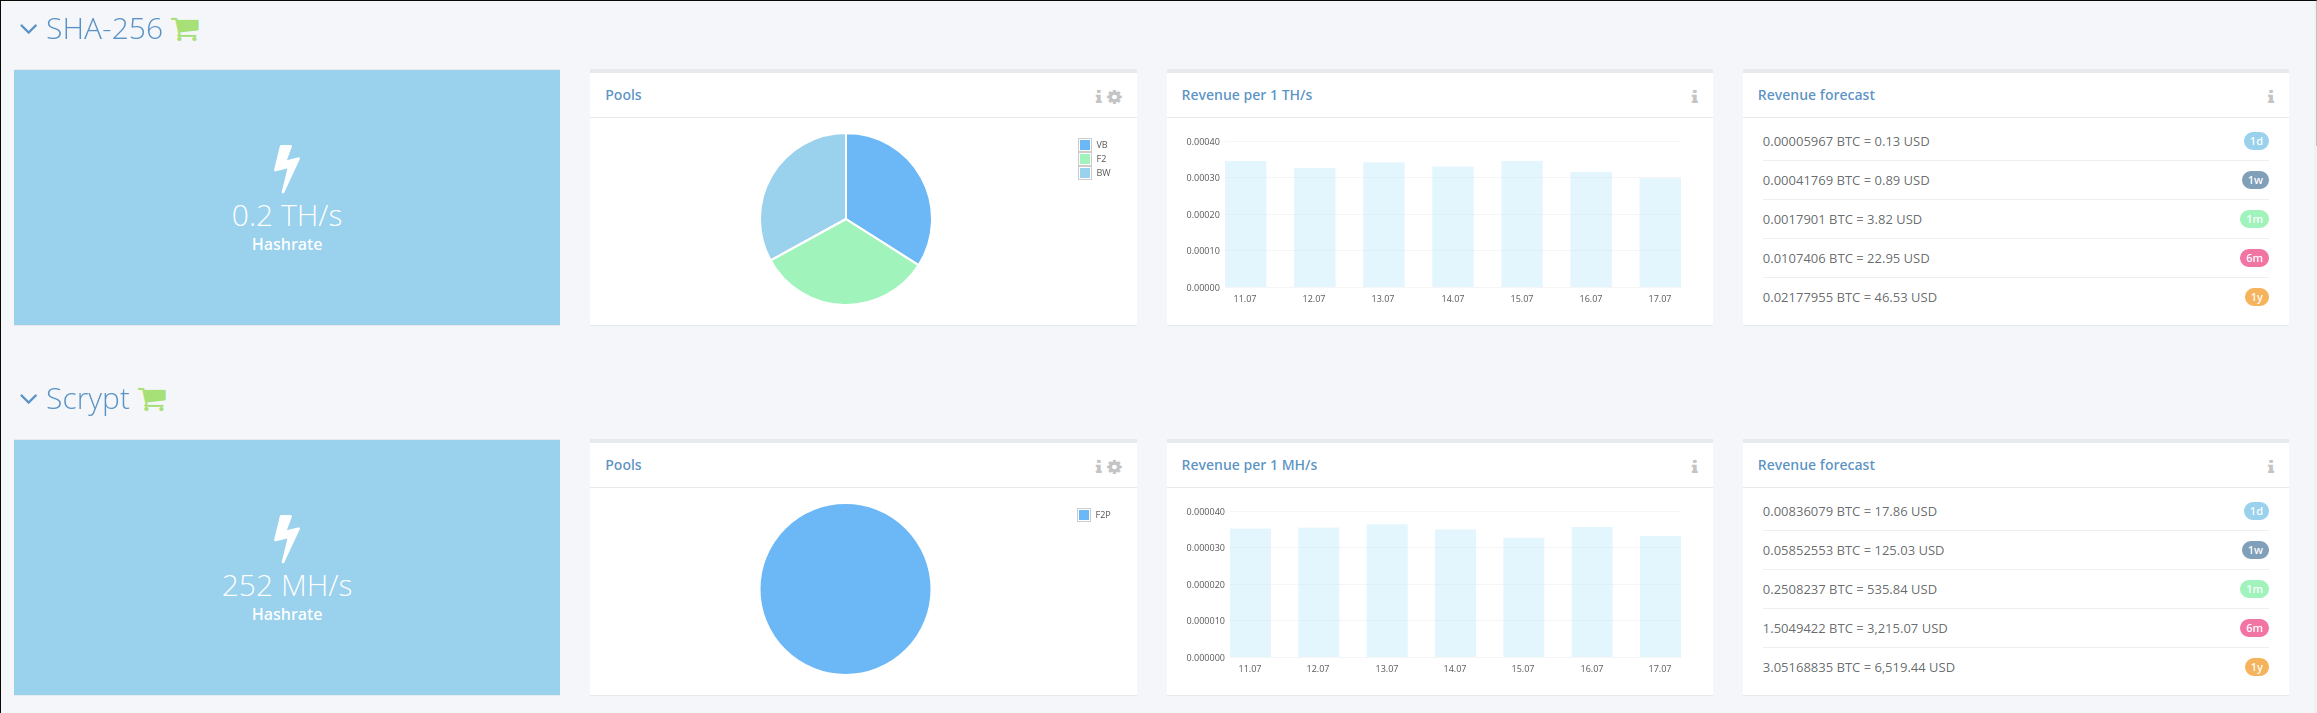Click the 1w badge for 125.03 USD forecast
2317x713 pixels.
[x=2255, y=550]
